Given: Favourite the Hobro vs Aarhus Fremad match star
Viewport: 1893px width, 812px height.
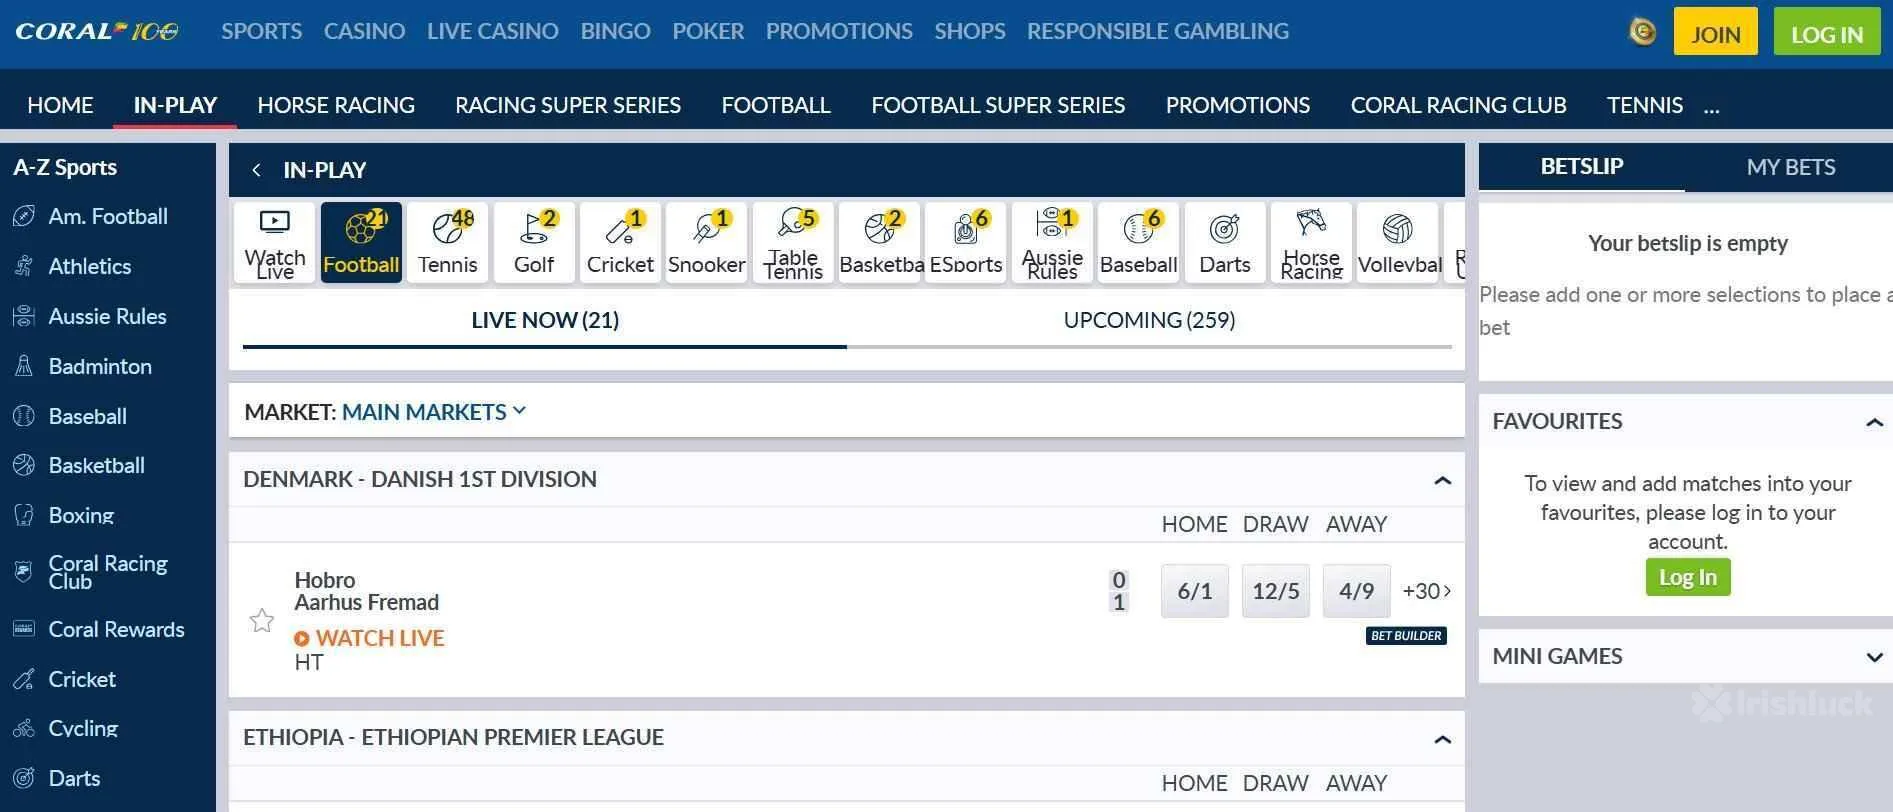Looking at the screenshot, I should (262, 621).
